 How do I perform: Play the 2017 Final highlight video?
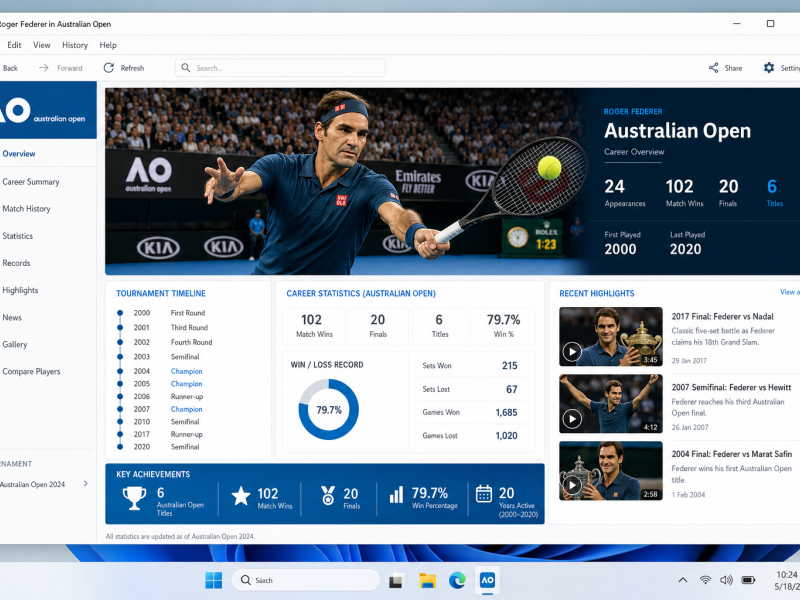pos(572,352)
